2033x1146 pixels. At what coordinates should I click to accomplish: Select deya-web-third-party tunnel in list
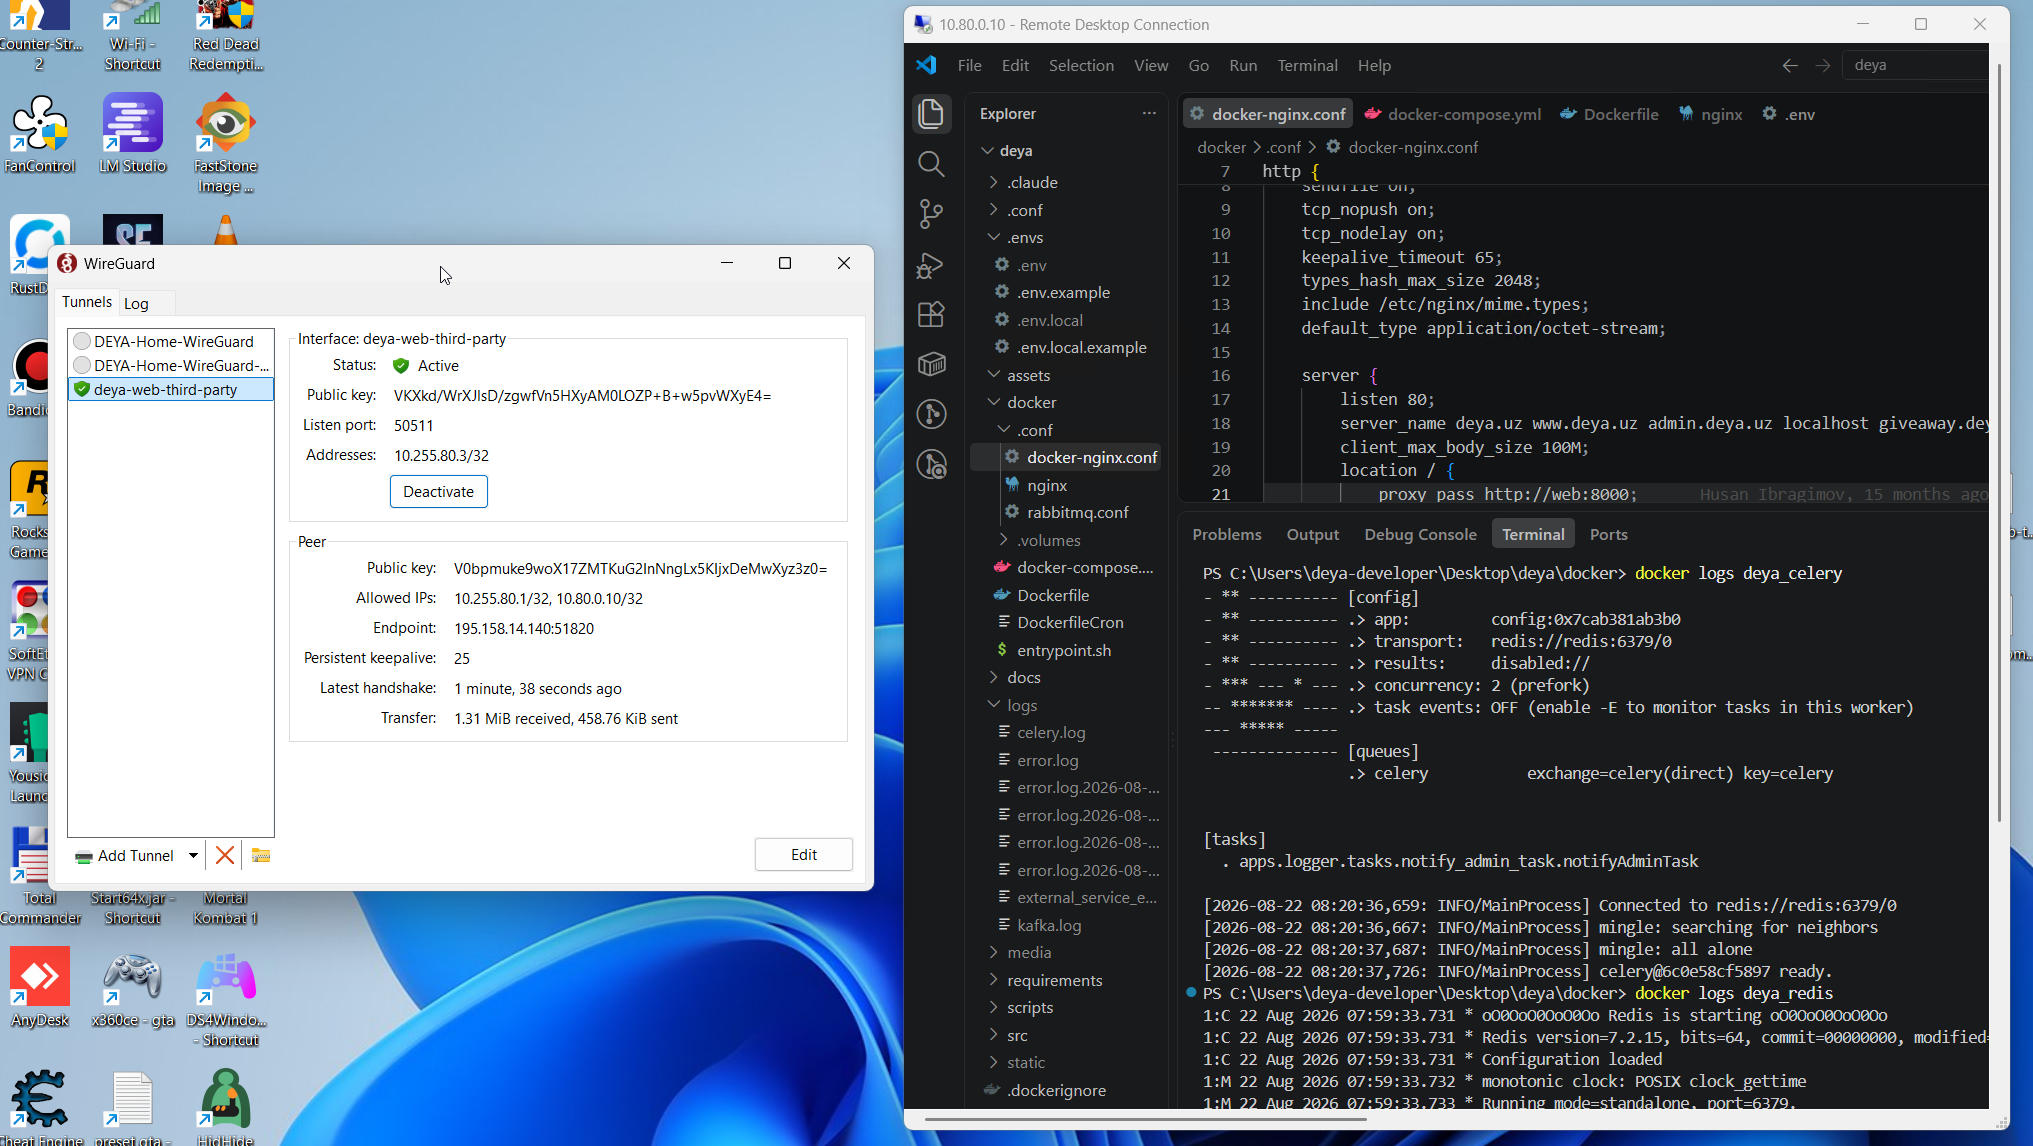point(171,390)
